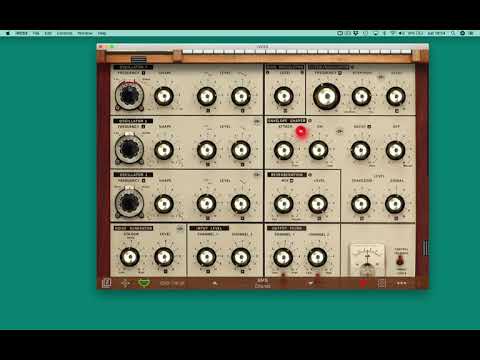This screenshot has width=480, height=360.
Task: Toggle the square under Input Level Channel 1
Action: (208, 271)
